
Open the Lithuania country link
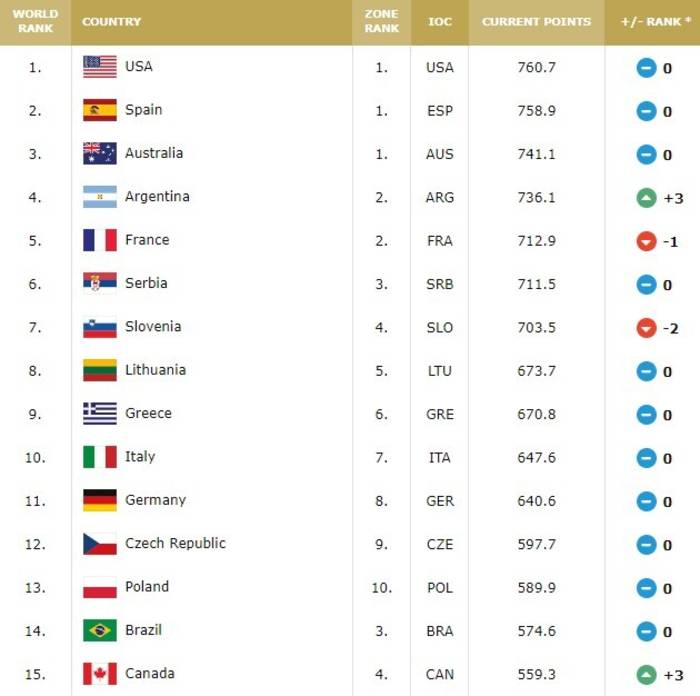tap(155, 370)
